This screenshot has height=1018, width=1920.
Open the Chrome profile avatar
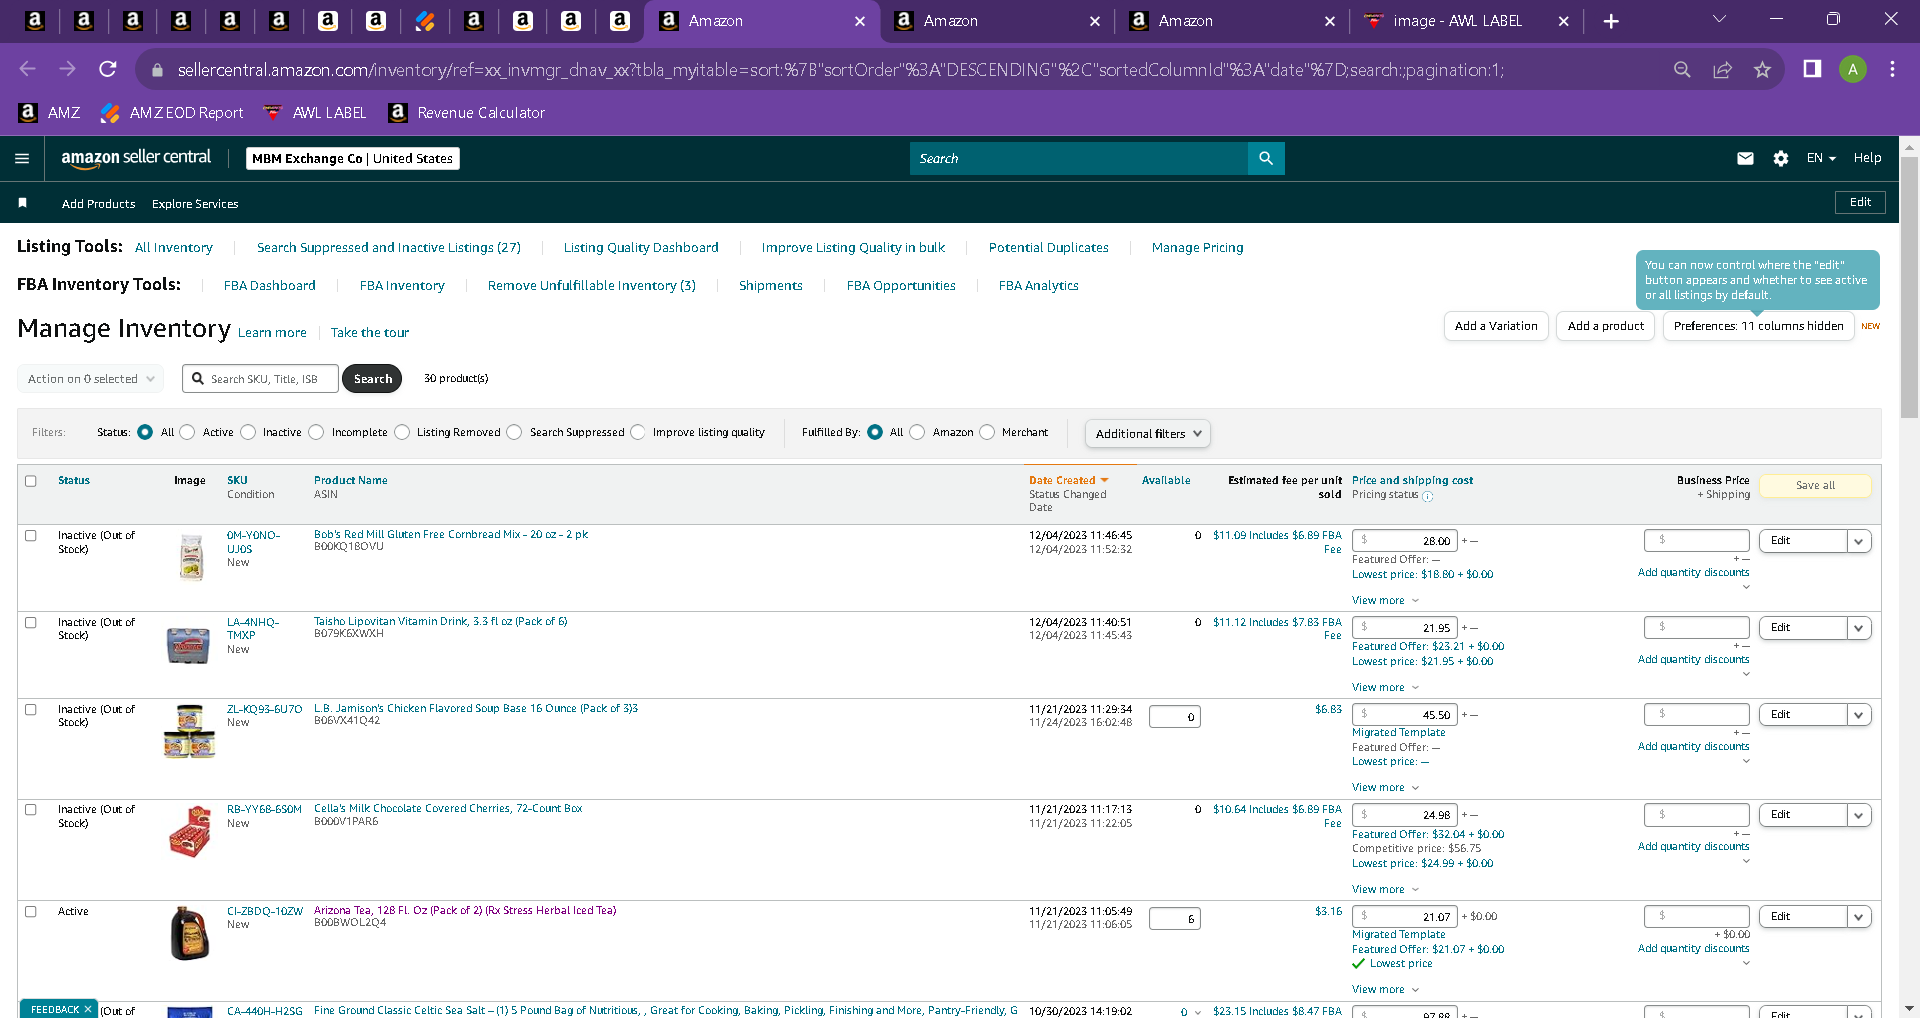pyautogui.click(x=1853, y=69)
